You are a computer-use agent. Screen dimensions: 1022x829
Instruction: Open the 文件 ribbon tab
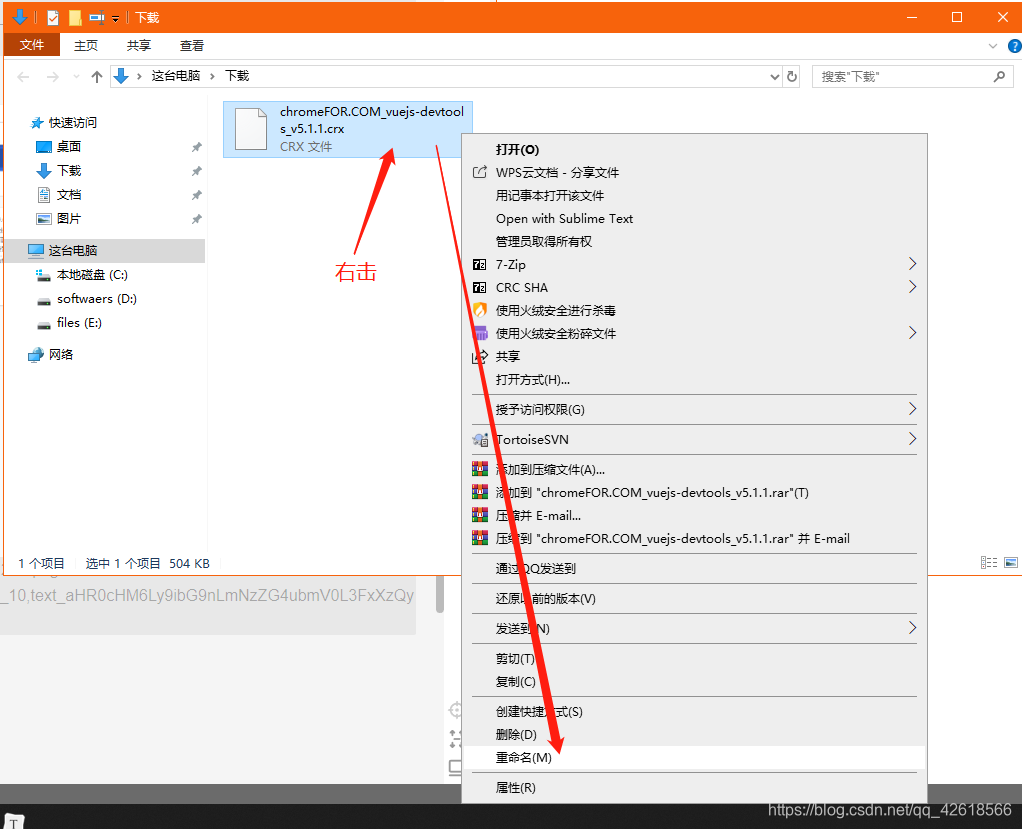[x=31, y=45]
